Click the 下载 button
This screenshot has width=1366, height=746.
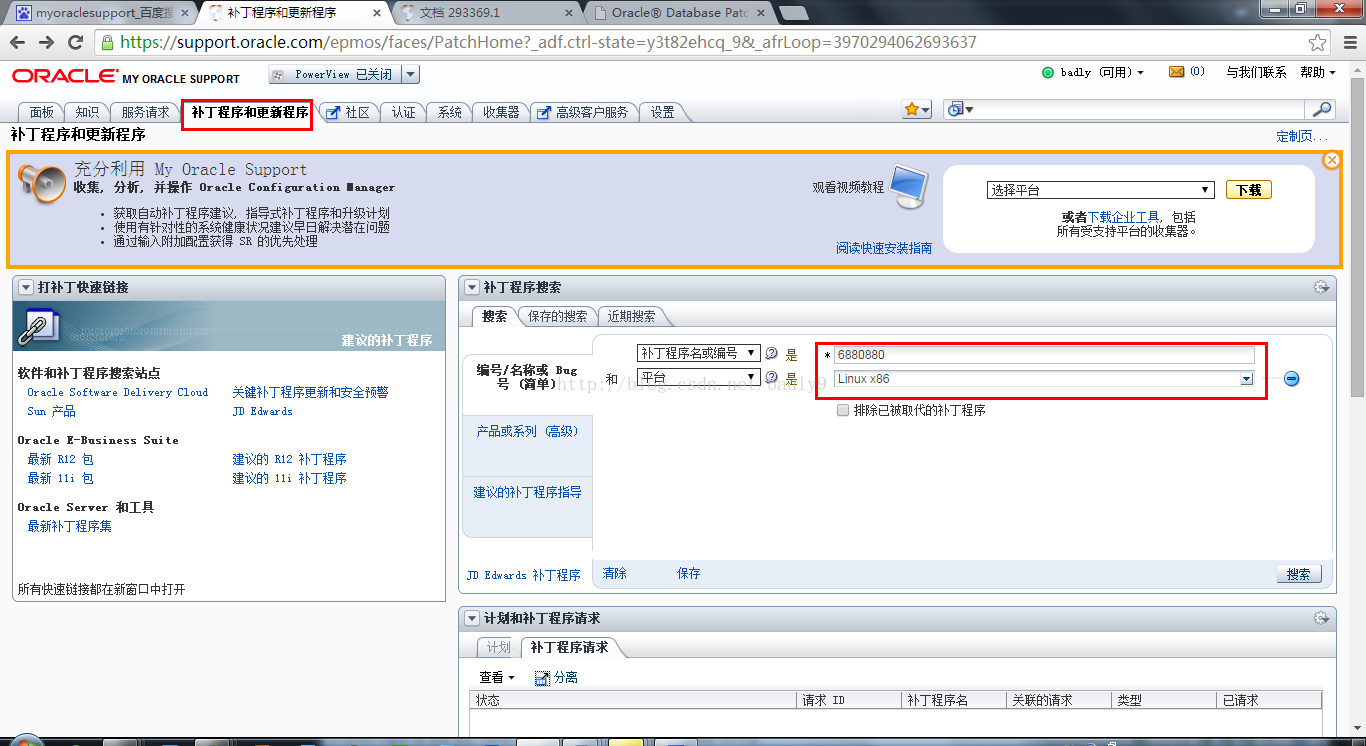pos(1248,190)
